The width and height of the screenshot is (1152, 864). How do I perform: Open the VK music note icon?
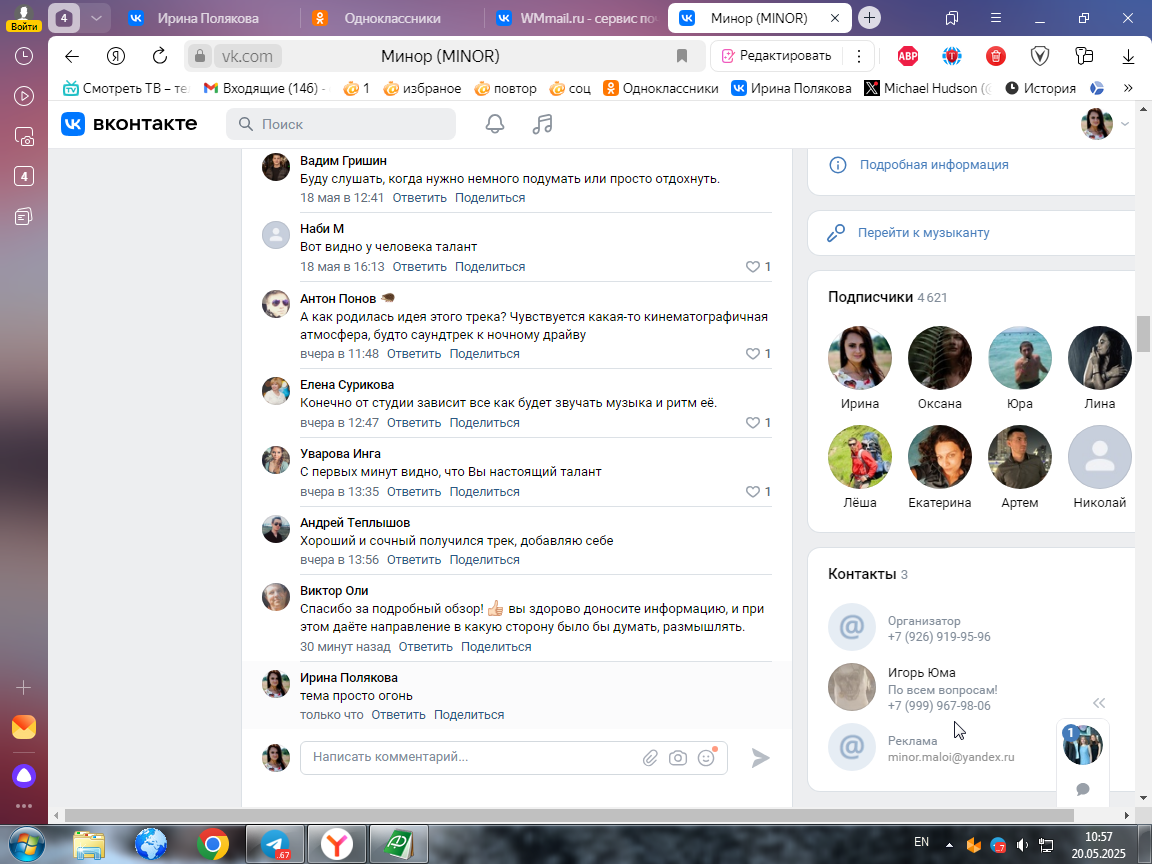(542, 124)
